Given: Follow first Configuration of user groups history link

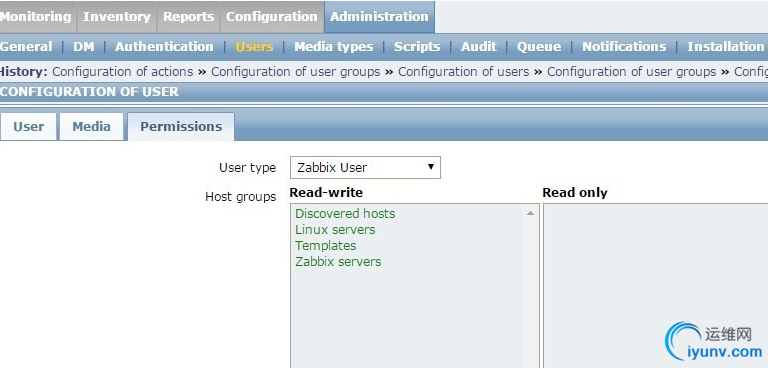Looking at the screenshot, I should [x=295, y=72].
